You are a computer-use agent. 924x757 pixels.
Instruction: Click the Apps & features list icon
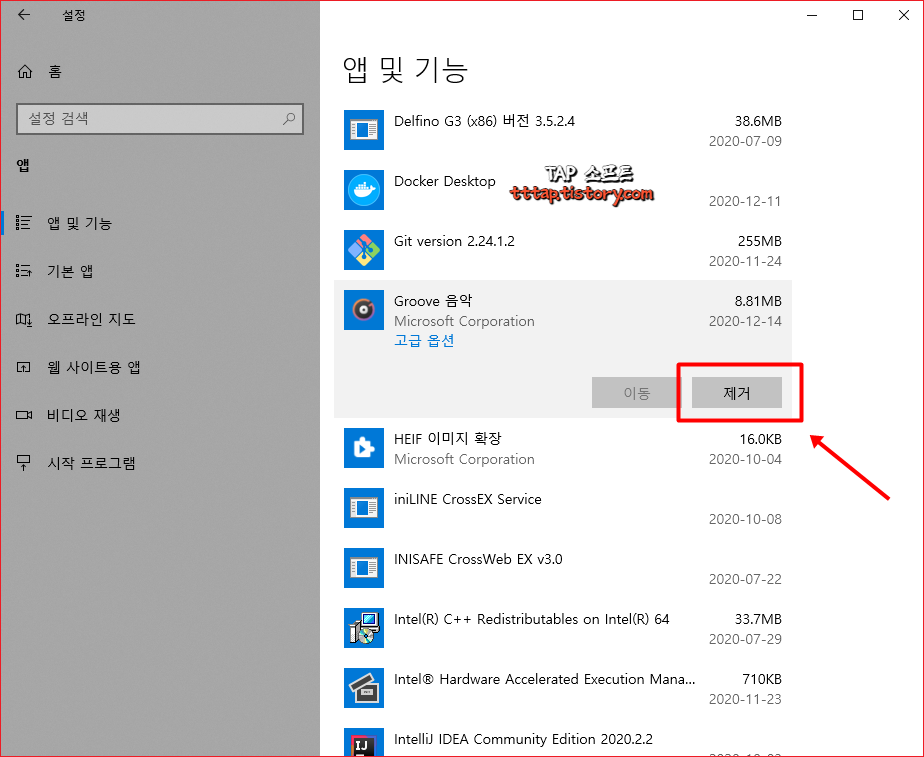click(x=24, y=223)
